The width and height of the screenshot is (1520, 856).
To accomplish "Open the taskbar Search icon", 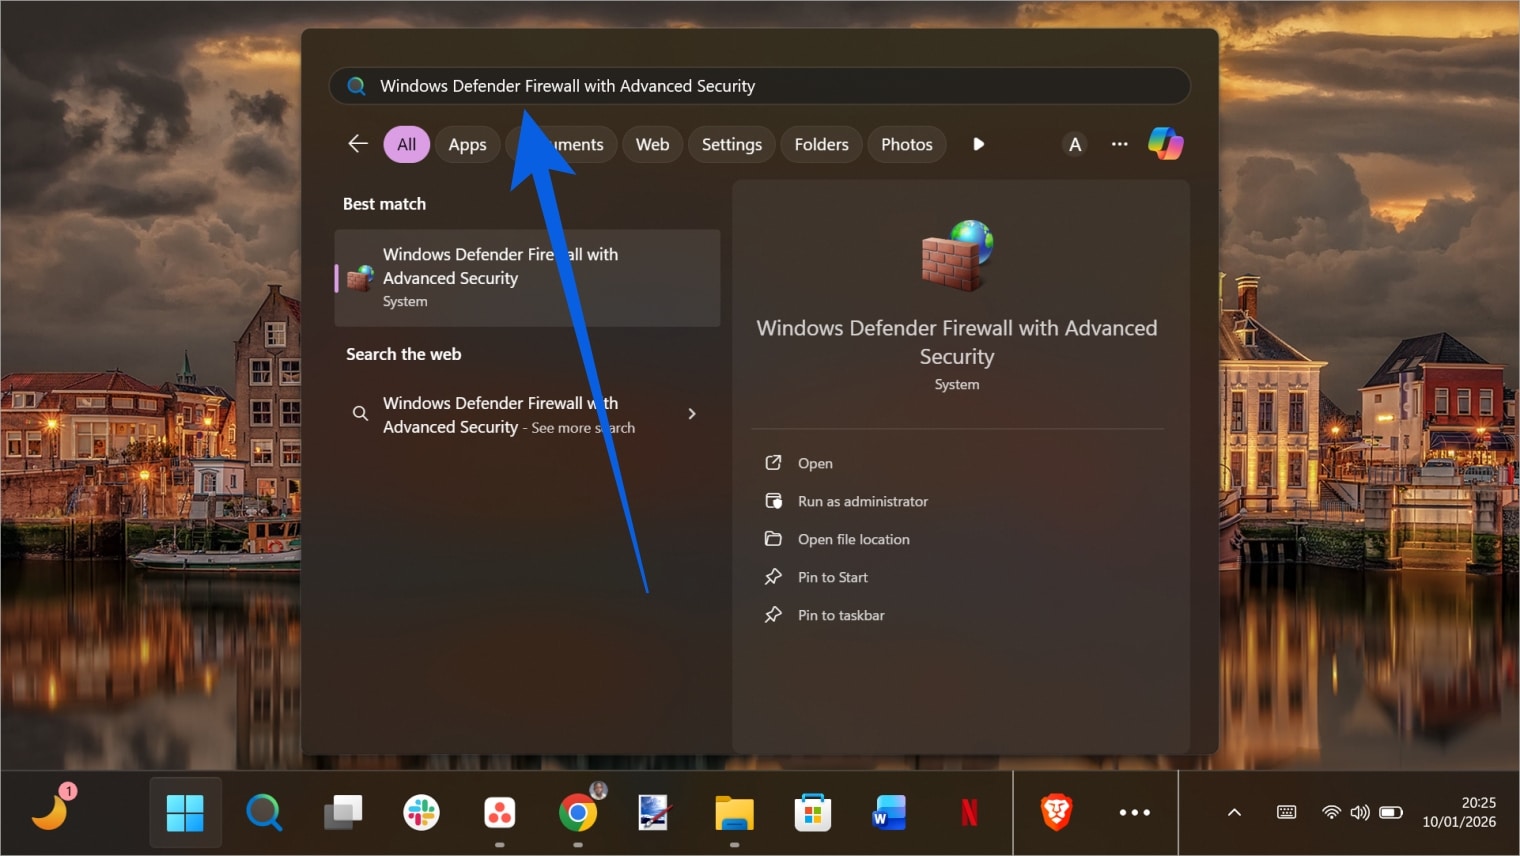I will (264, 812).
